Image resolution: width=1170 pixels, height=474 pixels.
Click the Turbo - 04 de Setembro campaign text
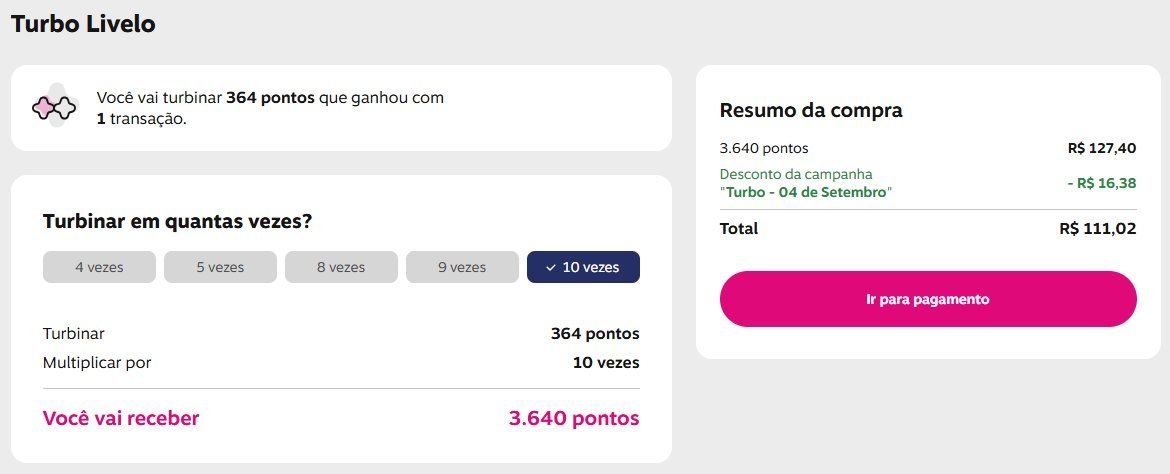pos(806,192)
